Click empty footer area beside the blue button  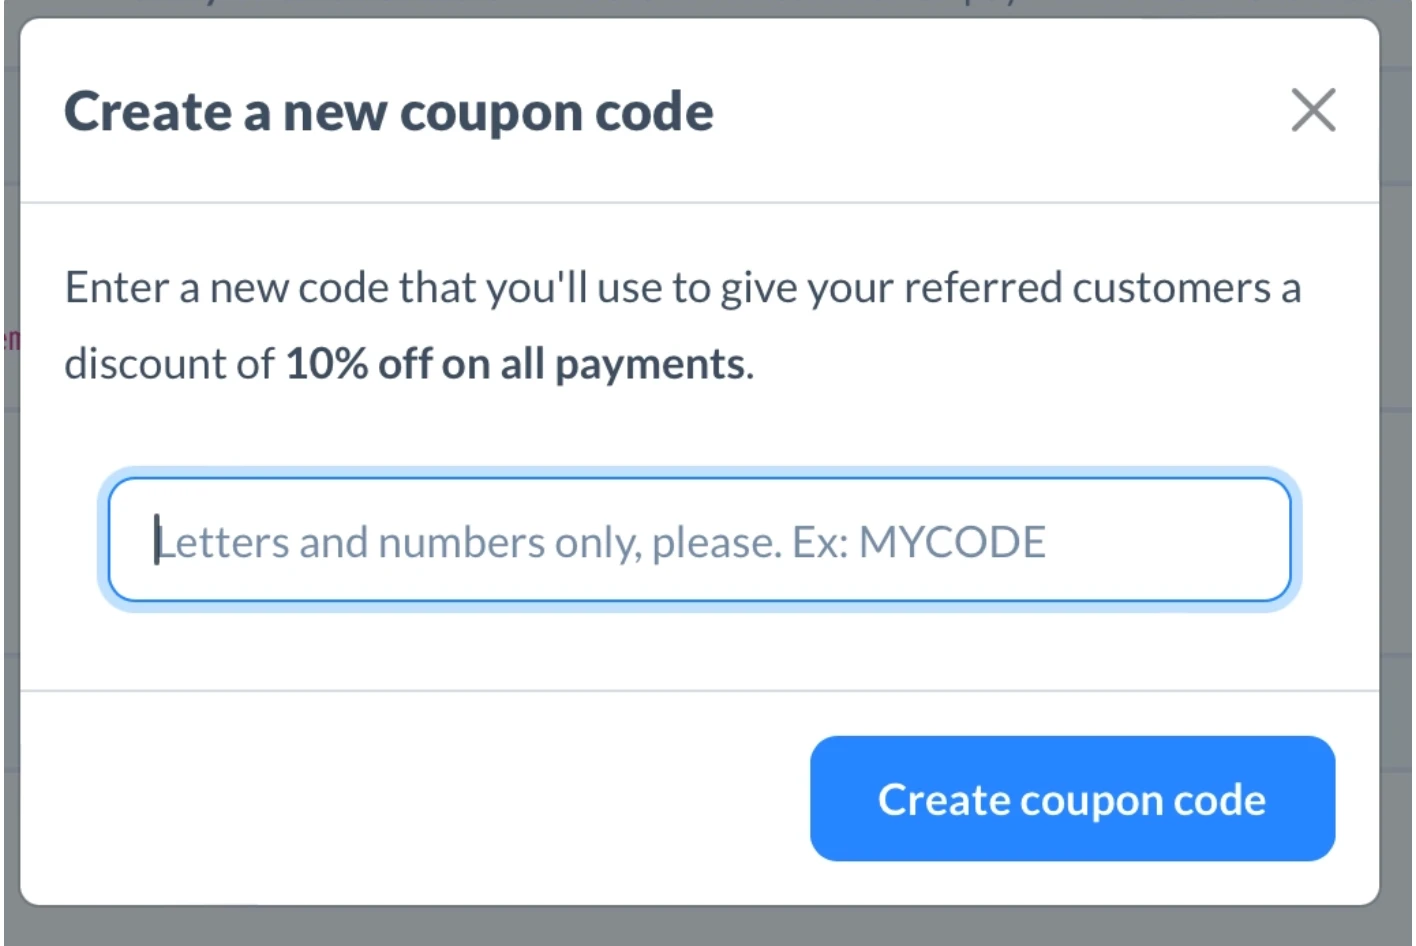coord(400,799)
